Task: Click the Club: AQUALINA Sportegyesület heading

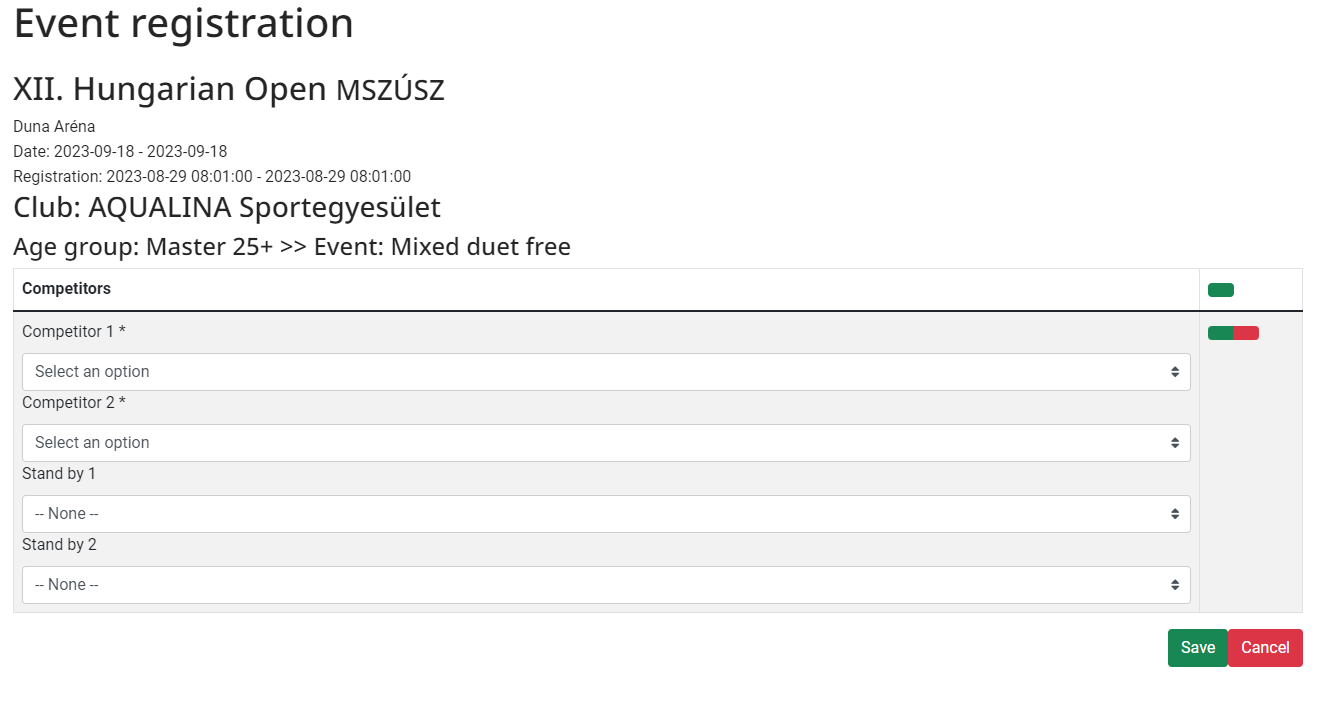Action: [x=227, y=208]
